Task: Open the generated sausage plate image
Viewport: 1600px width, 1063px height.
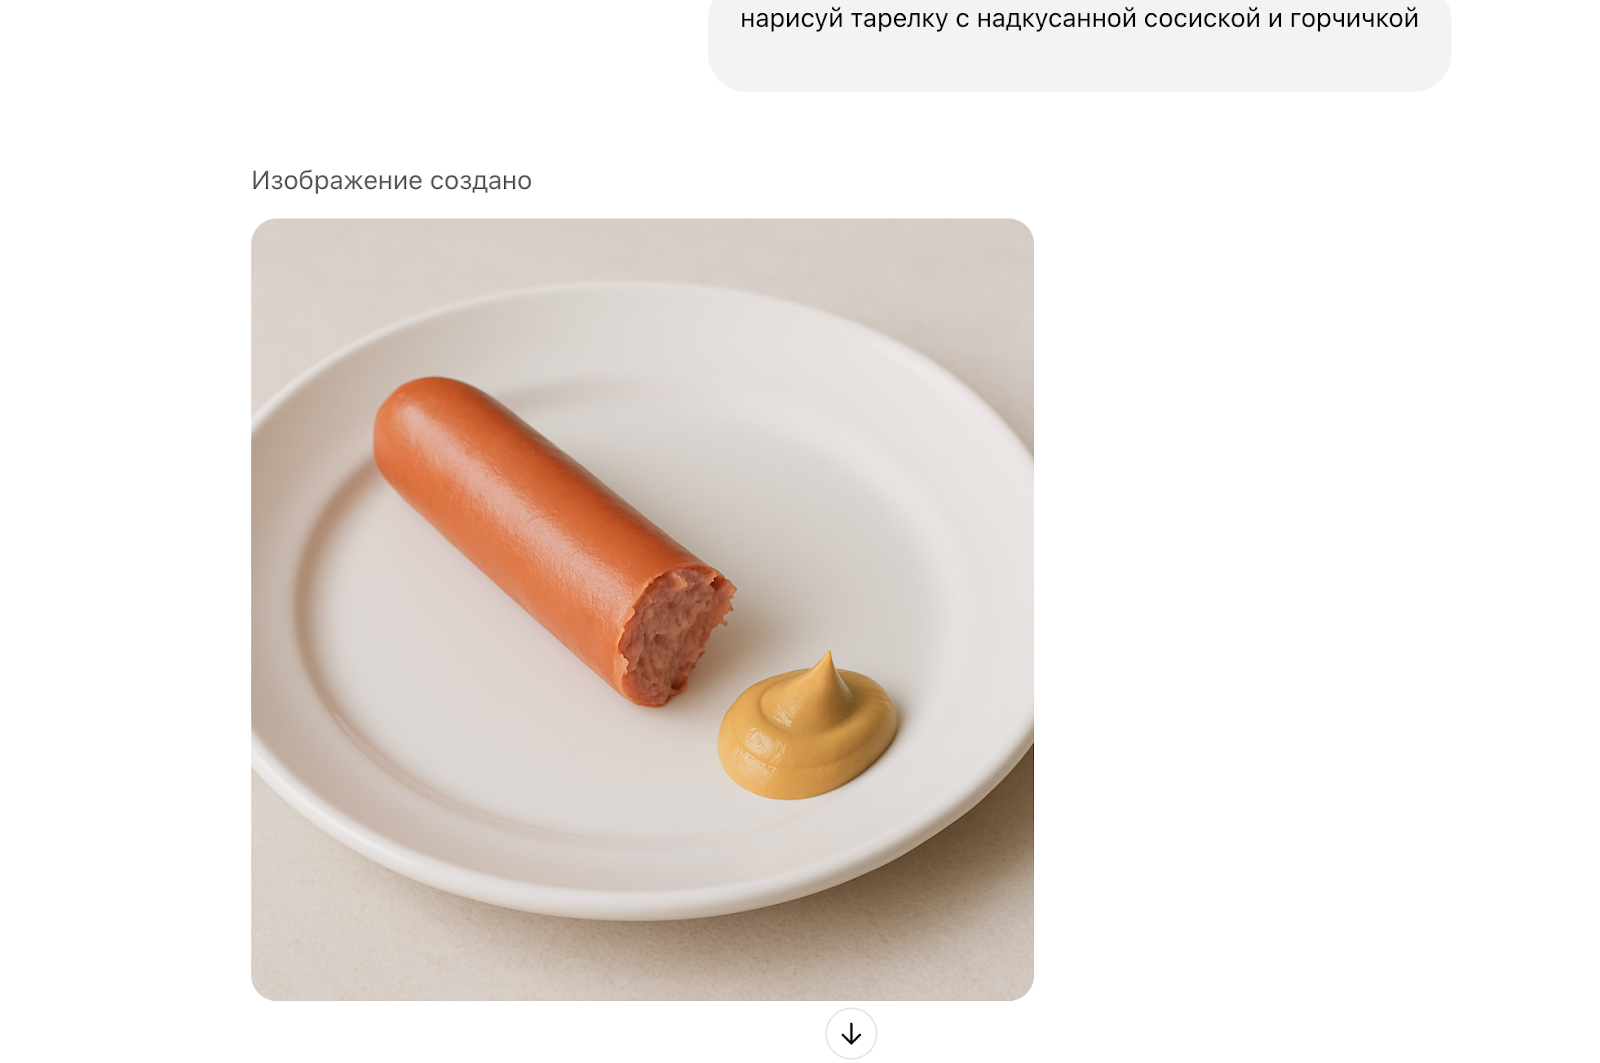Action: tap(642, 609)
